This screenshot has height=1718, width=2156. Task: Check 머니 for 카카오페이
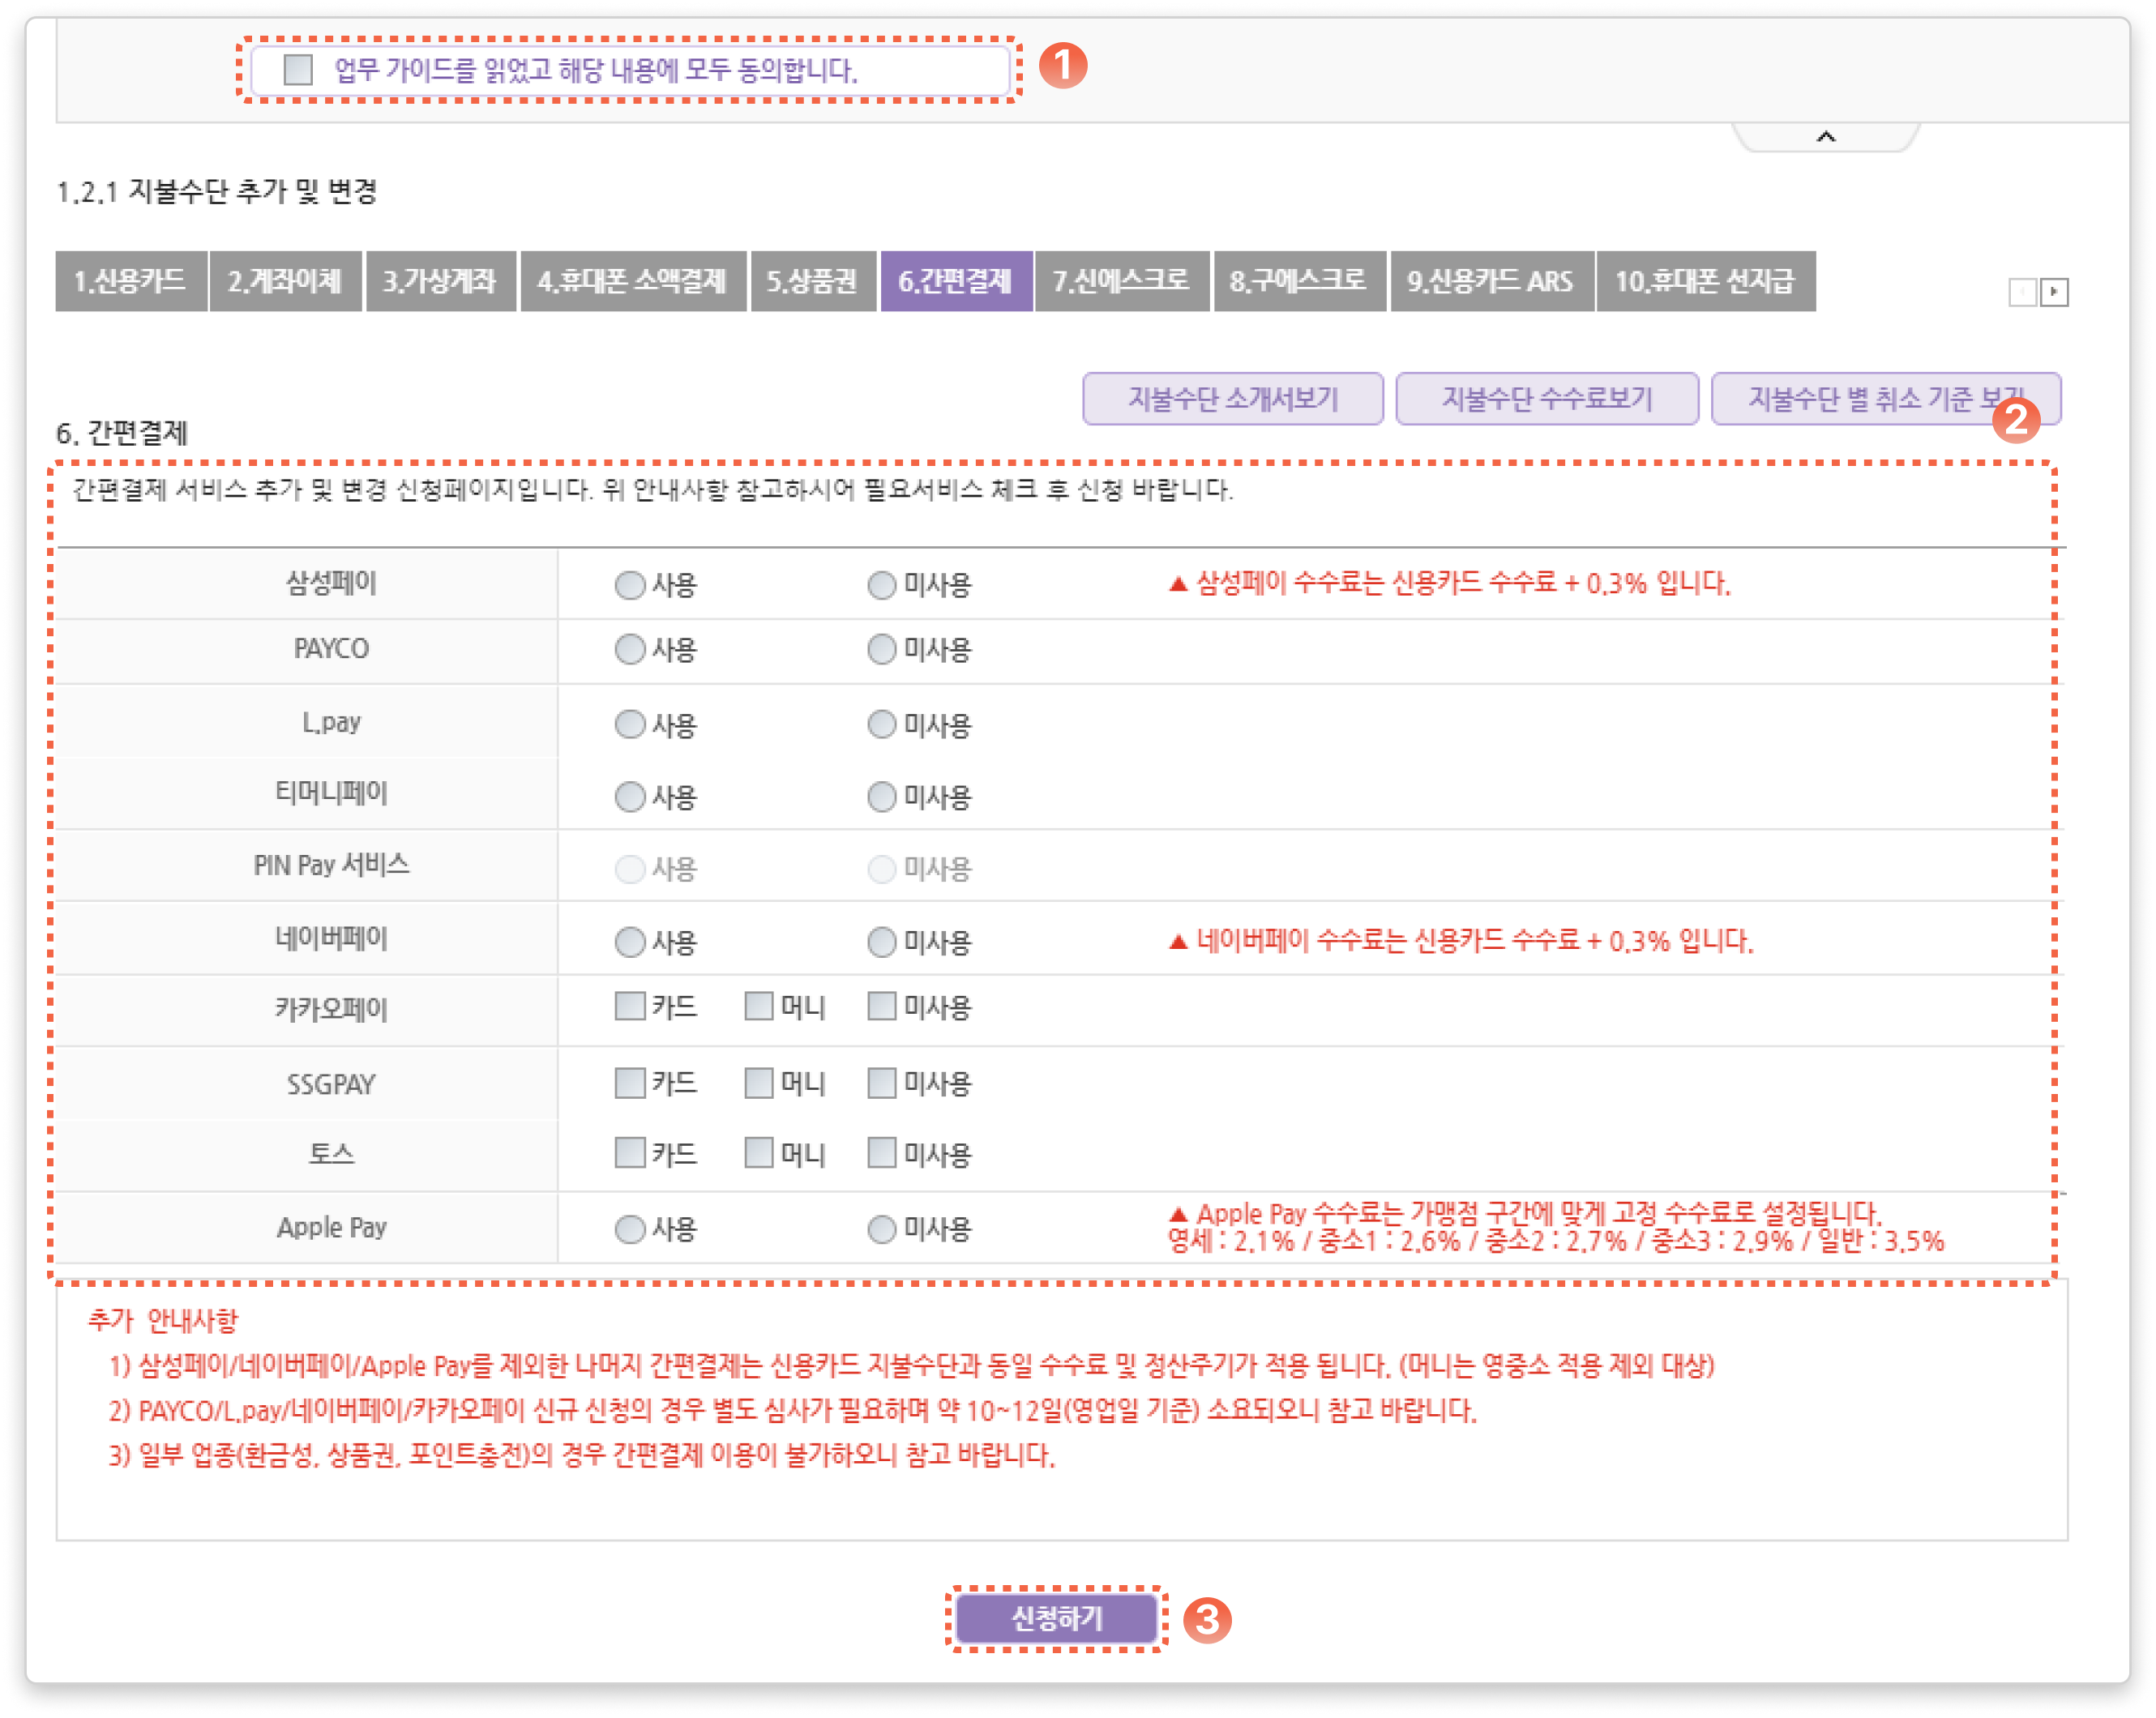coord(759,1006)
